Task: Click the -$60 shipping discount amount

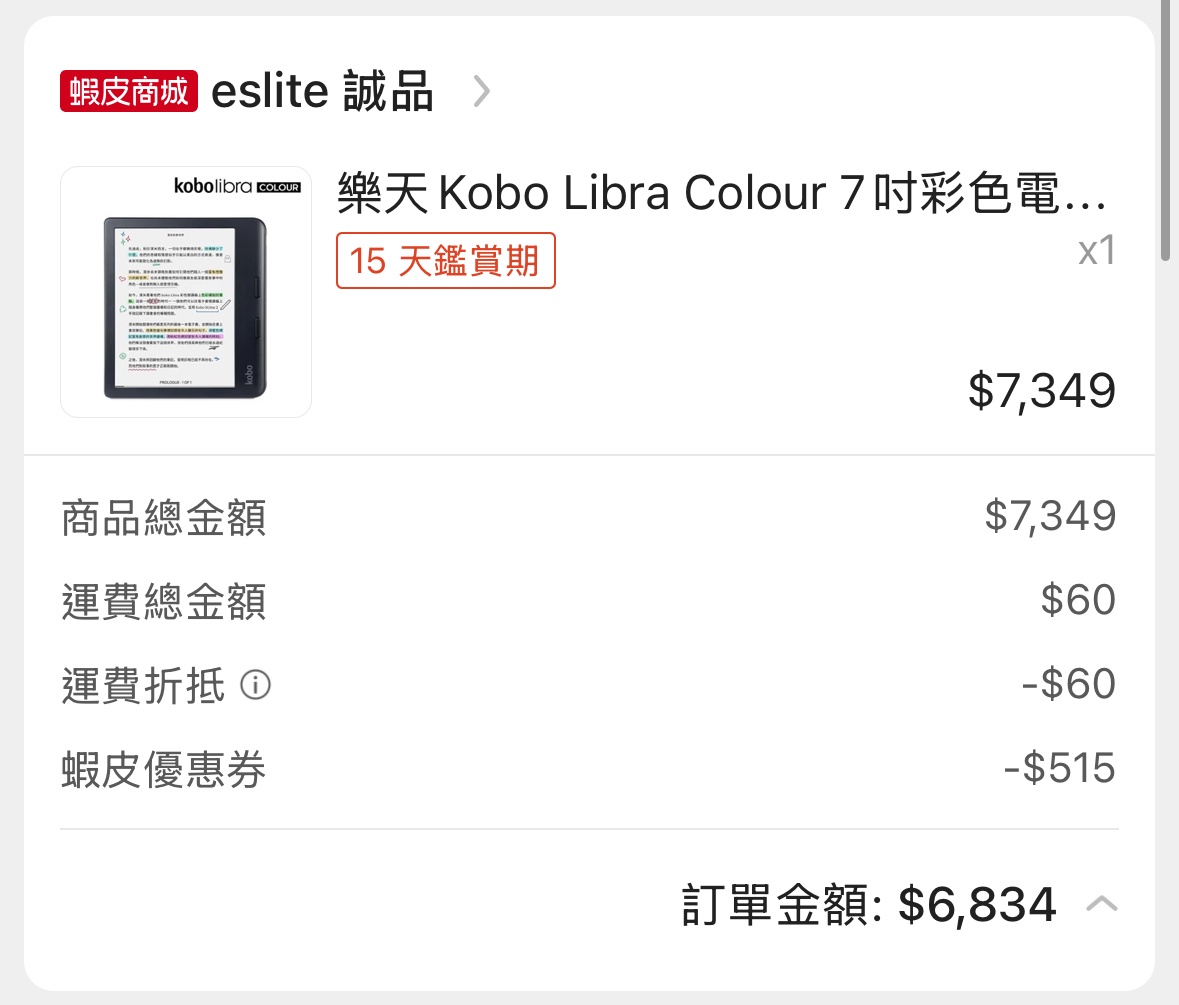Action: pos(1068,685)
